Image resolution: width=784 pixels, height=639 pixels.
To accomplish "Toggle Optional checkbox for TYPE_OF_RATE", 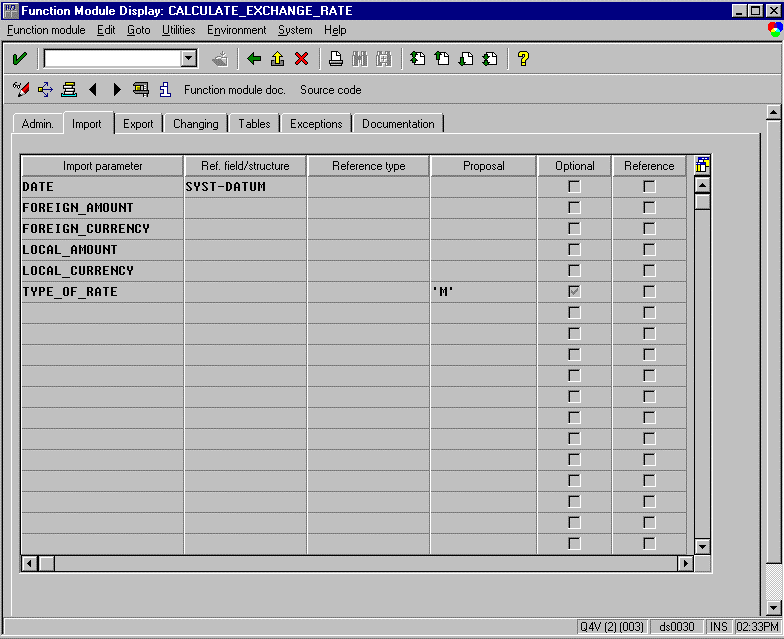I will [x=574, y=292].
